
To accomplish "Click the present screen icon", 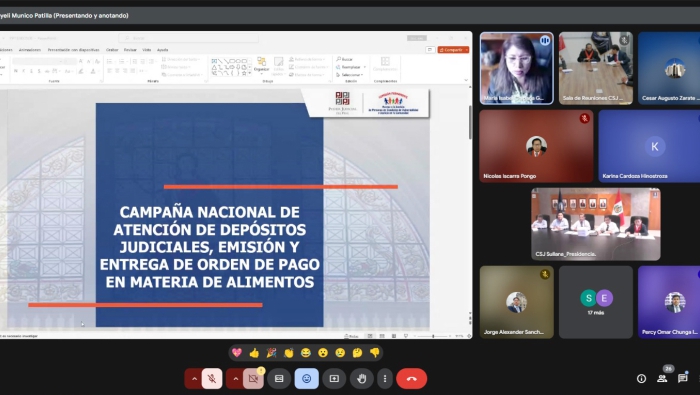I will click(334, 378).
